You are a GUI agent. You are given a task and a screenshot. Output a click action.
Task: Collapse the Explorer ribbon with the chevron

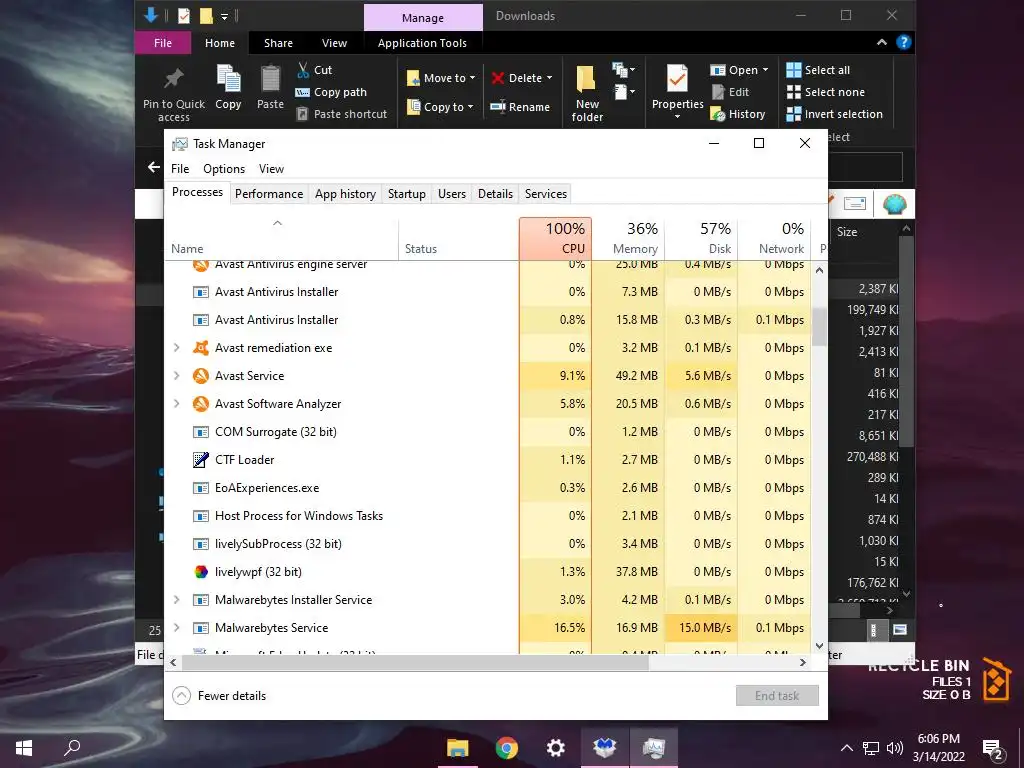(882, 42)
